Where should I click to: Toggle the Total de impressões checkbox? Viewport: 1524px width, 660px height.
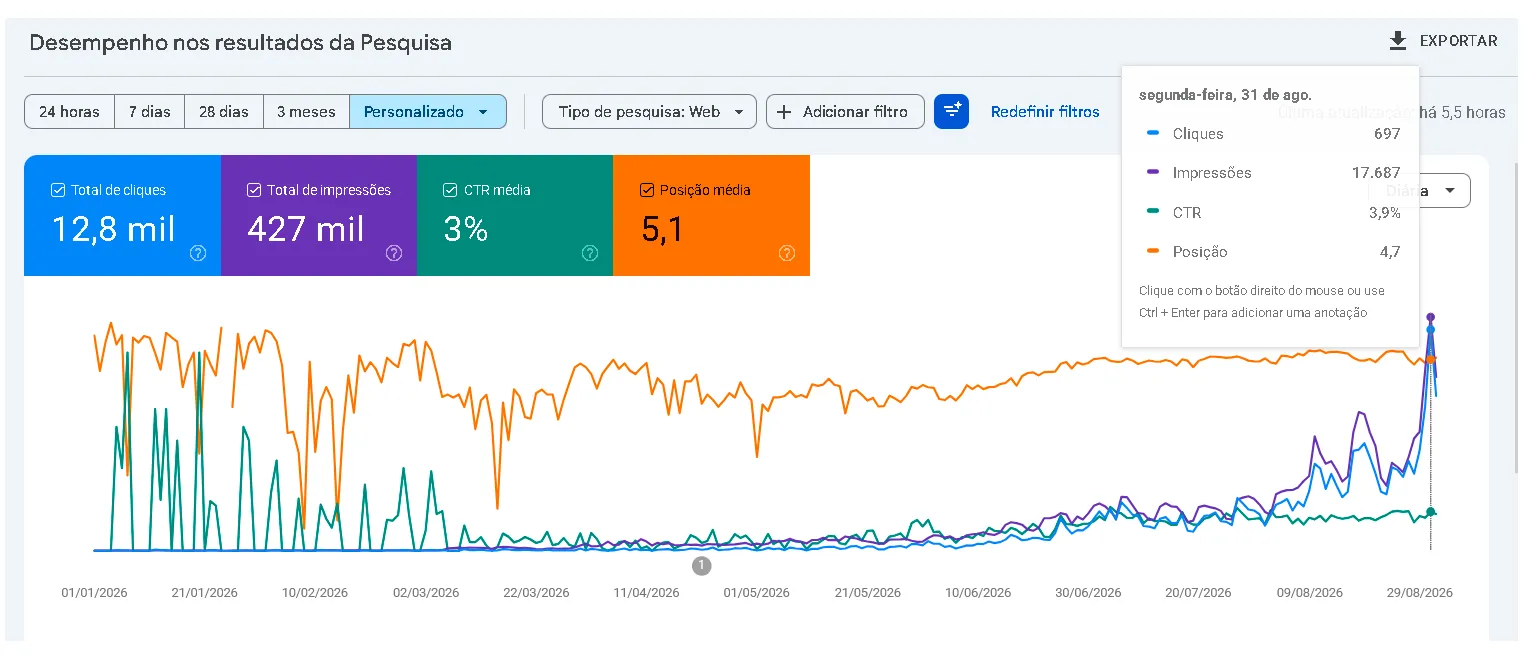pos(254,190)
